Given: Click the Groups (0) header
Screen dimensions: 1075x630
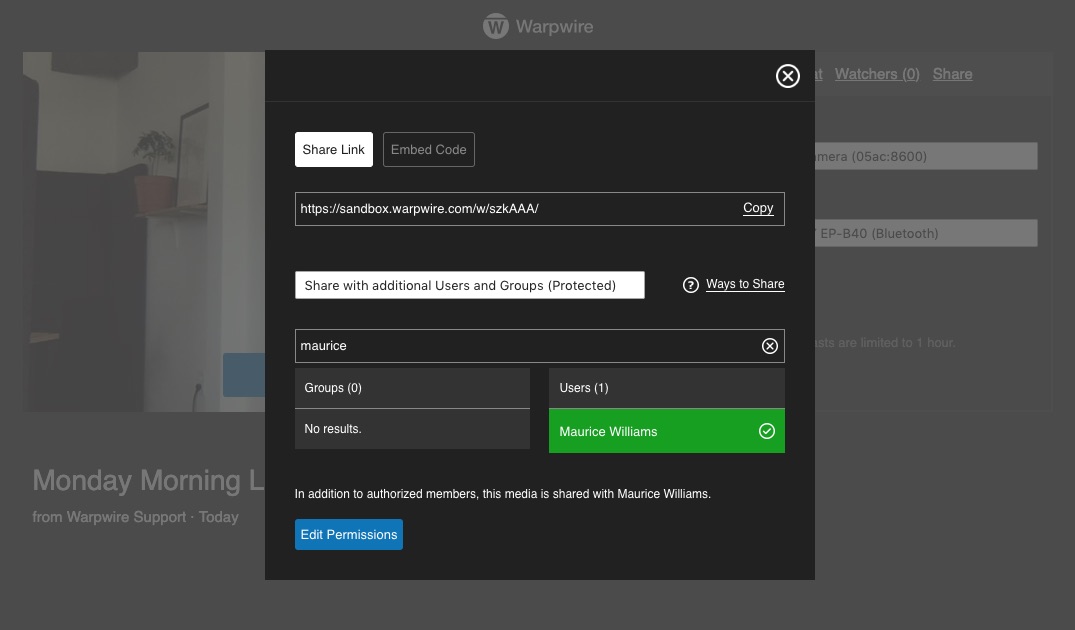Looking at the screenshot, I should point(412,388).
